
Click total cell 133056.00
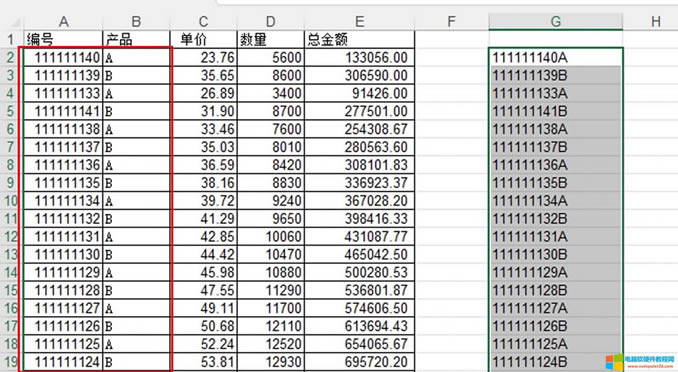[x=359, y=58]
